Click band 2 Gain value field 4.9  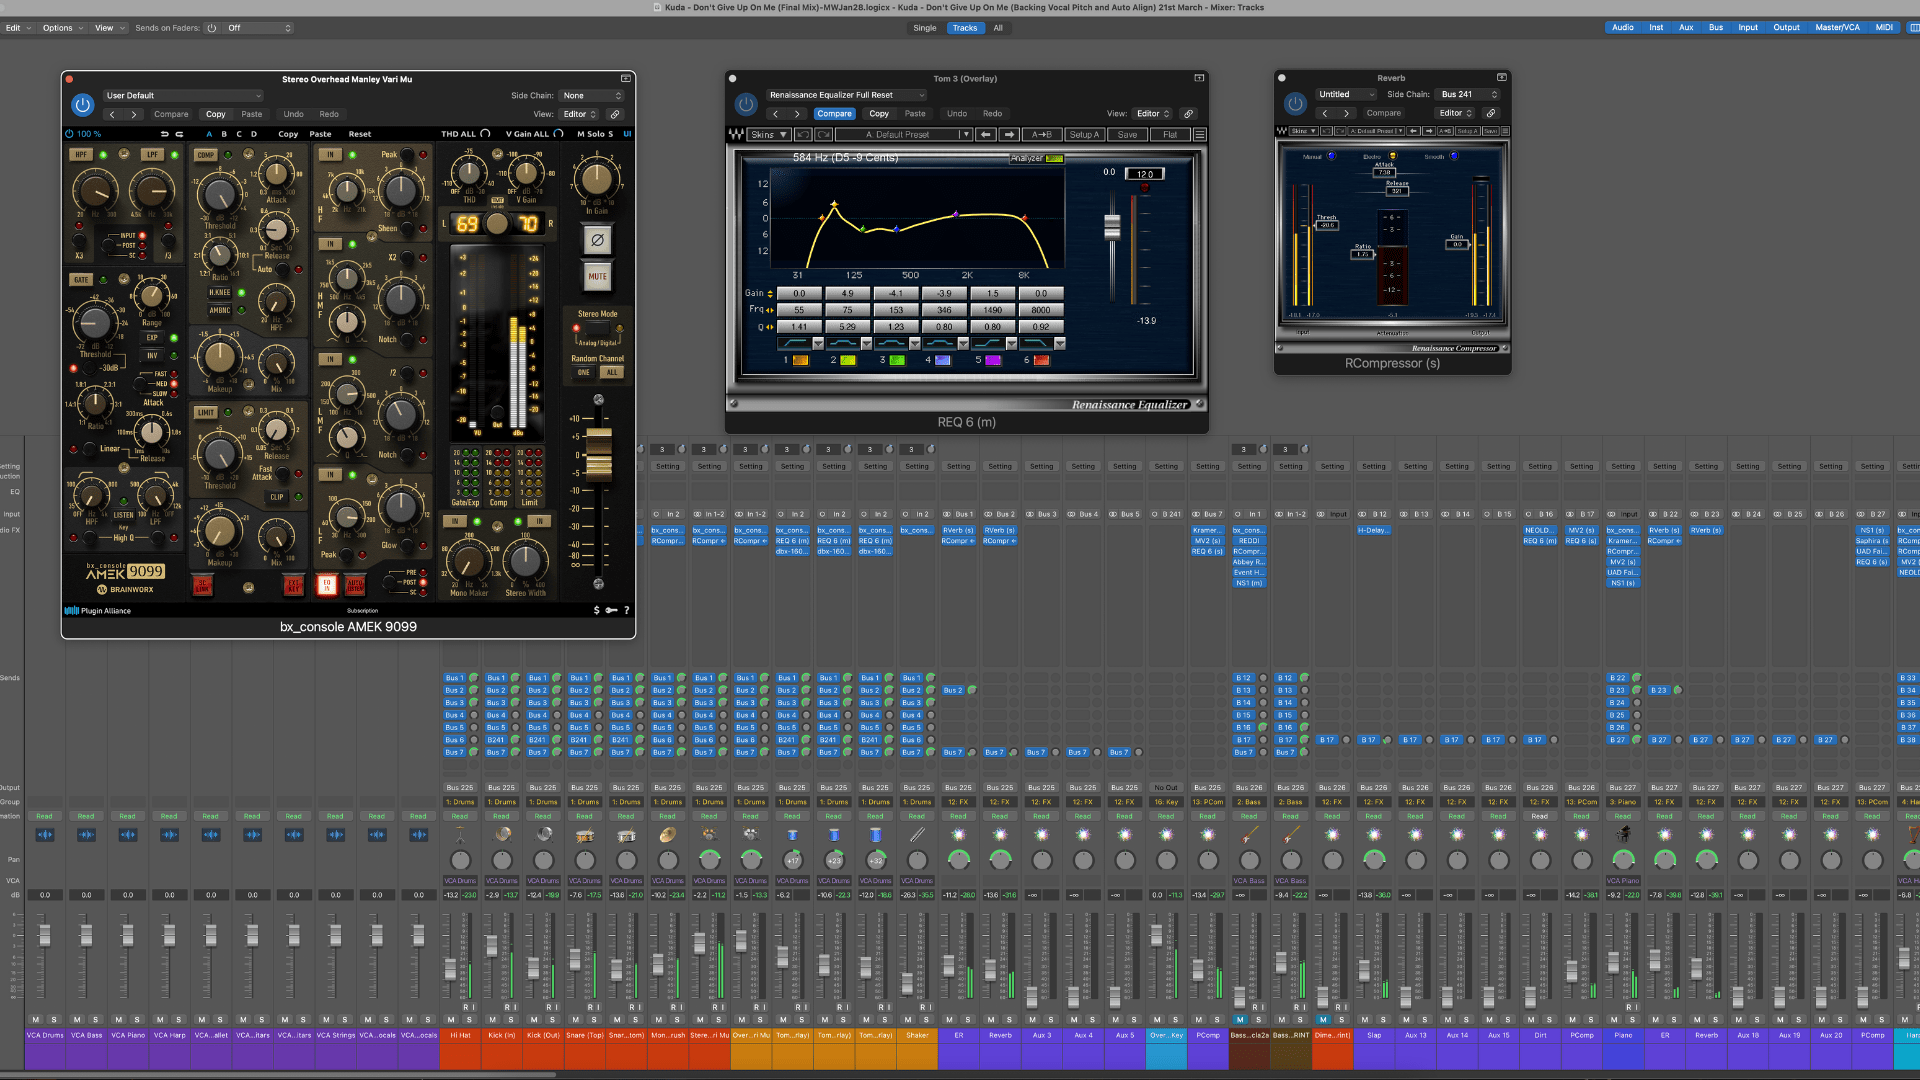coord(848,294)
